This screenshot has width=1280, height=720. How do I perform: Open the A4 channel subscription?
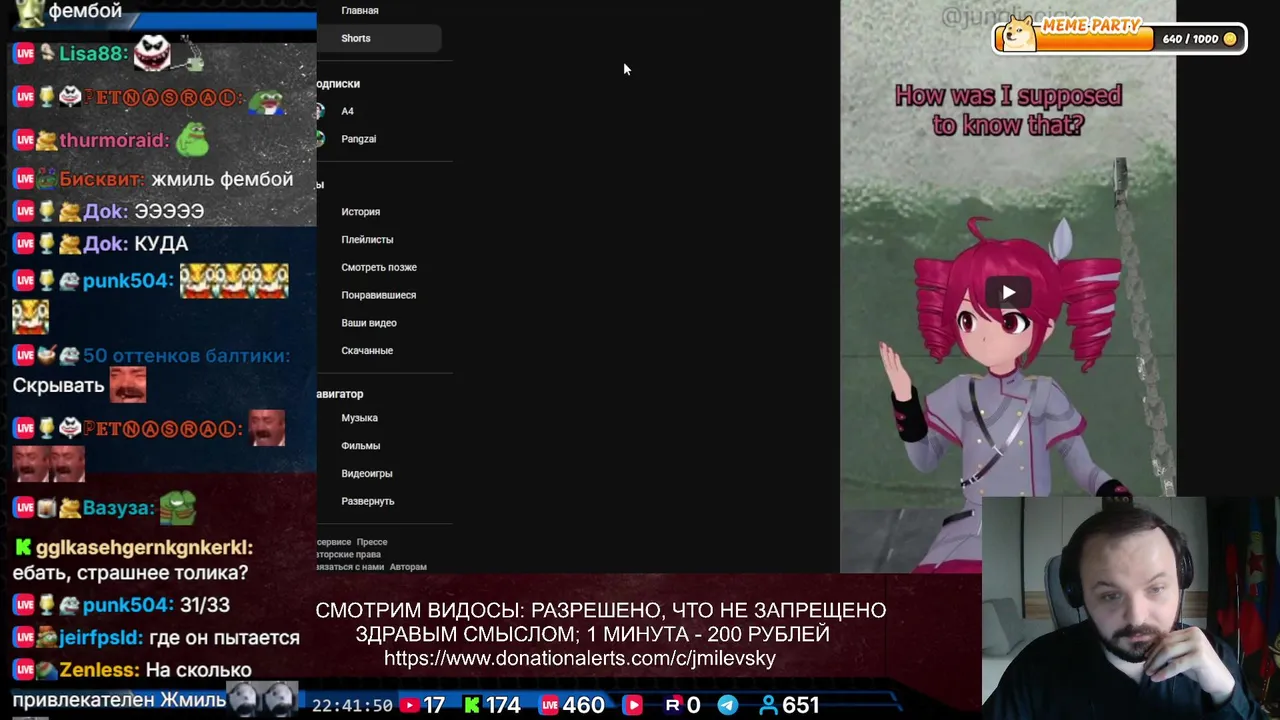coord(347,111)
